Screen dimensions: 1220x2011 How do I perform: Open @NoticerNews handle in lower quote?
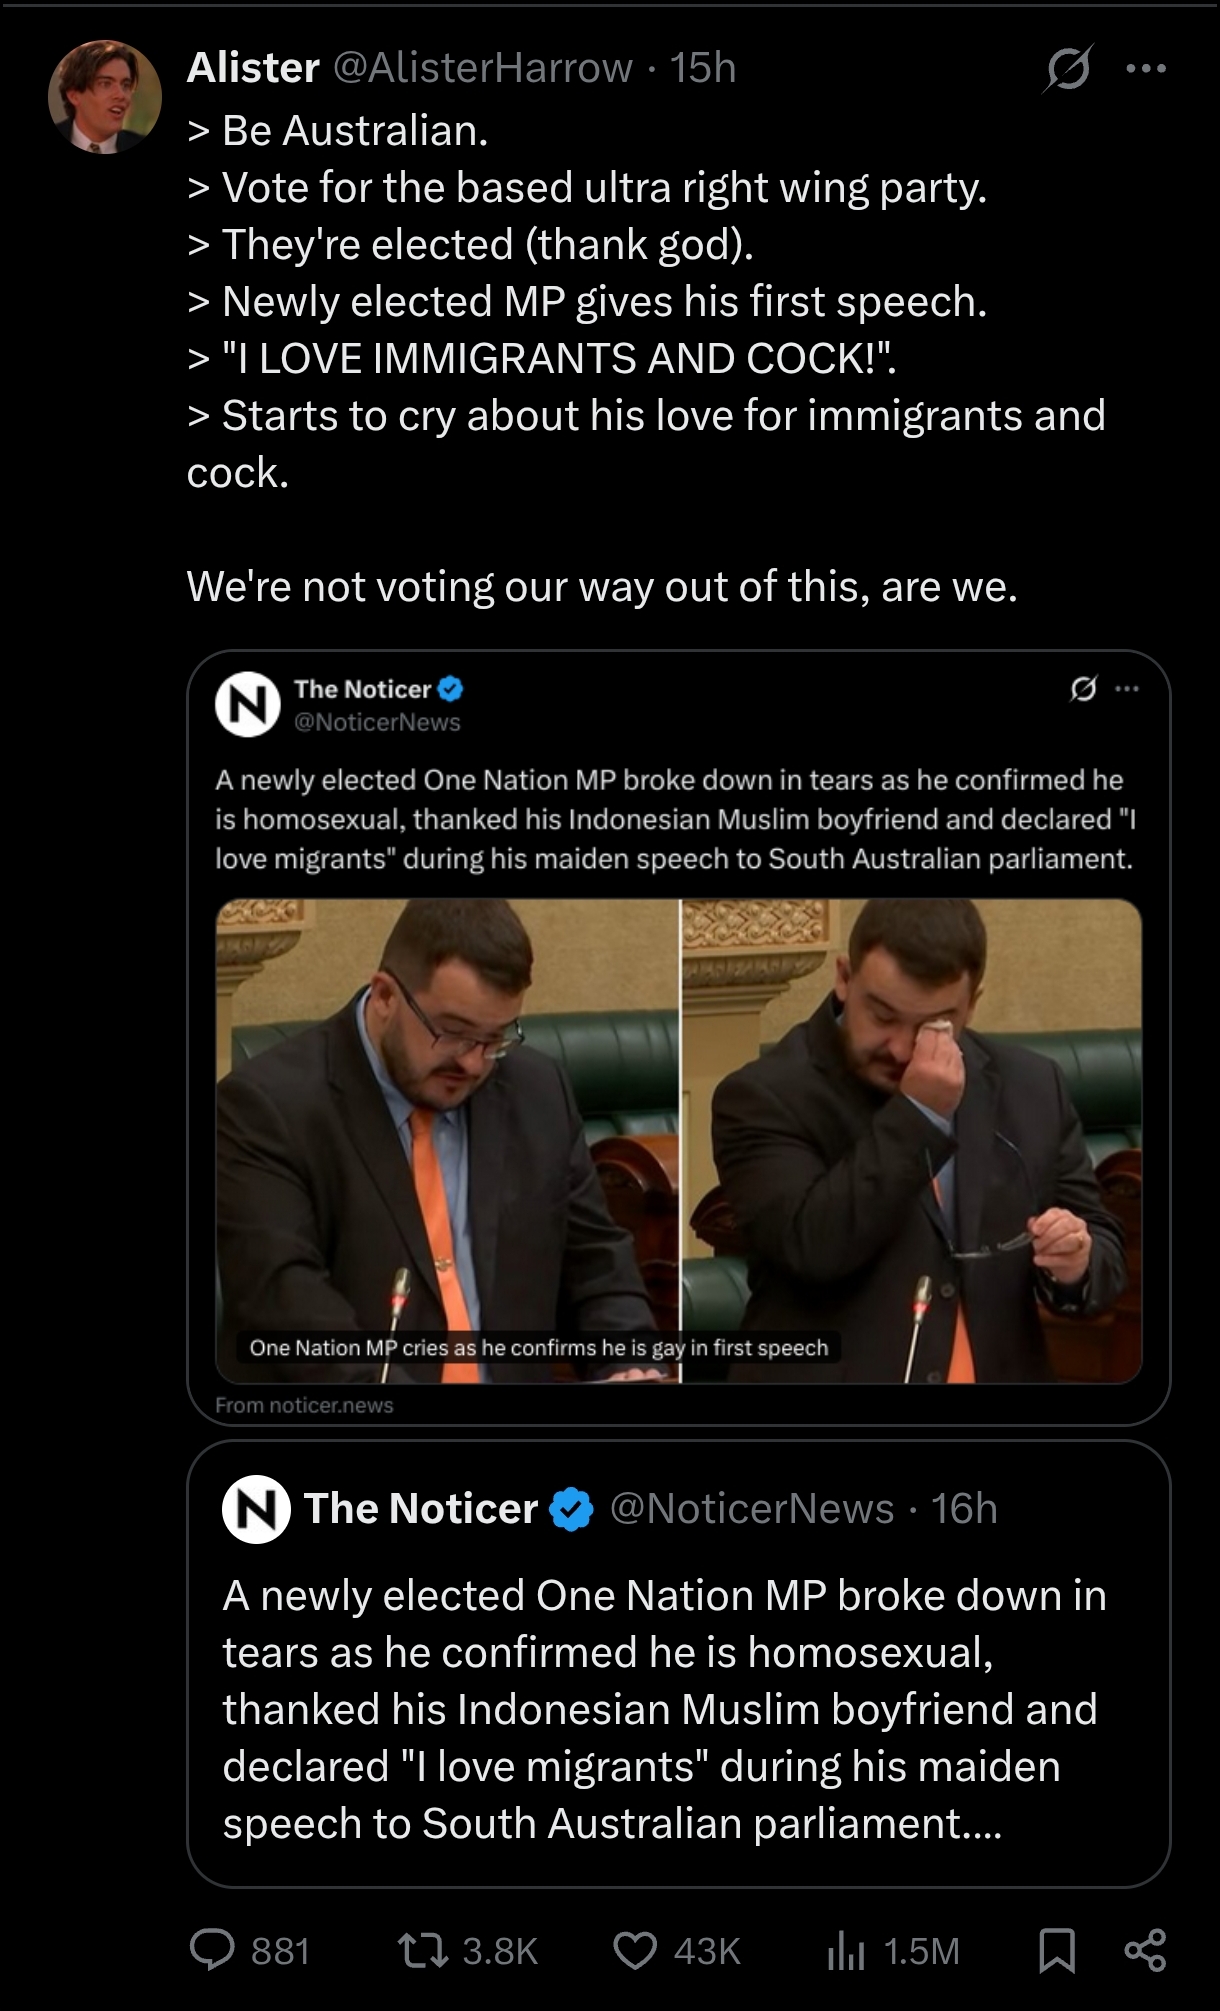(x=751, y=1508)
